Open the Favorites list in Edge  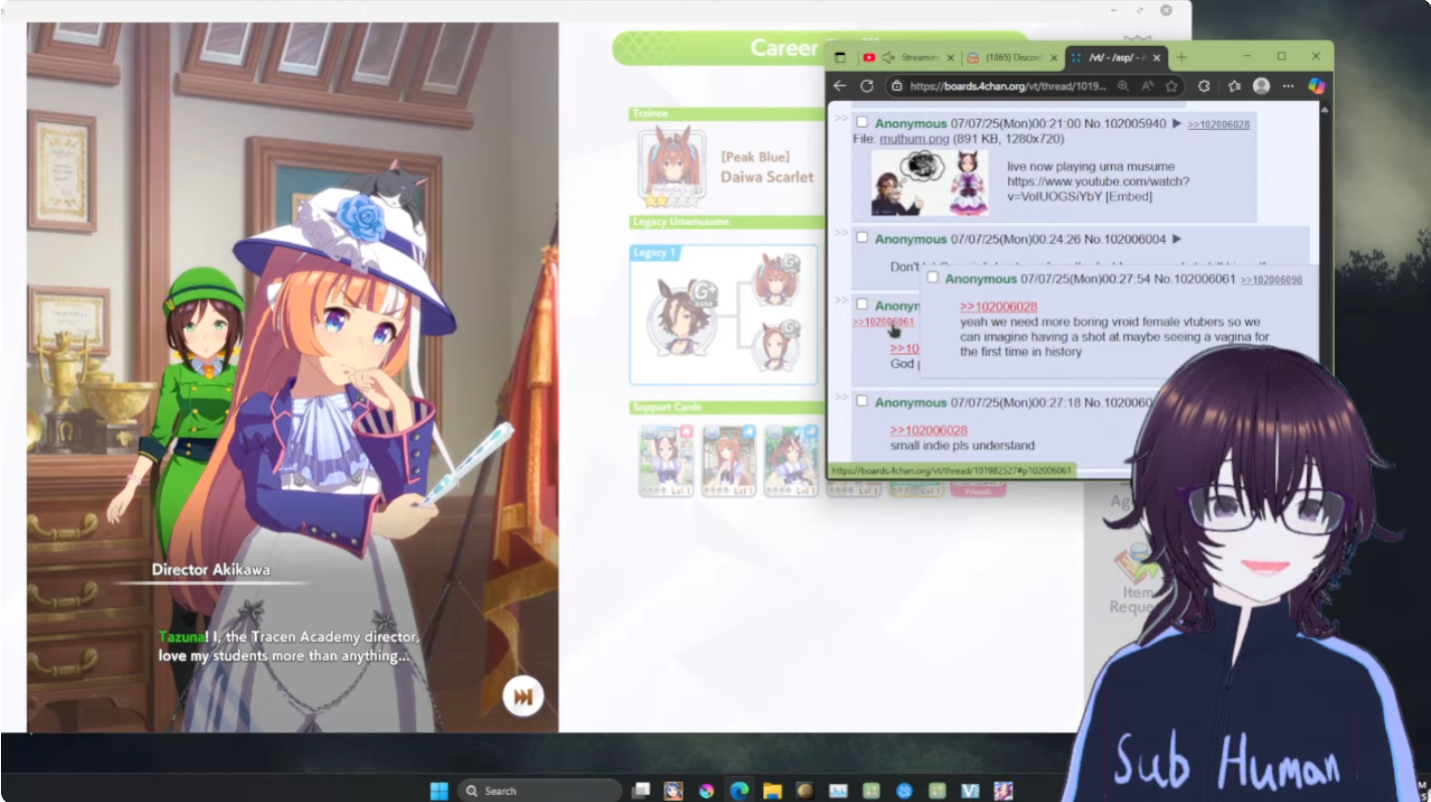(x=1234, y=86)
